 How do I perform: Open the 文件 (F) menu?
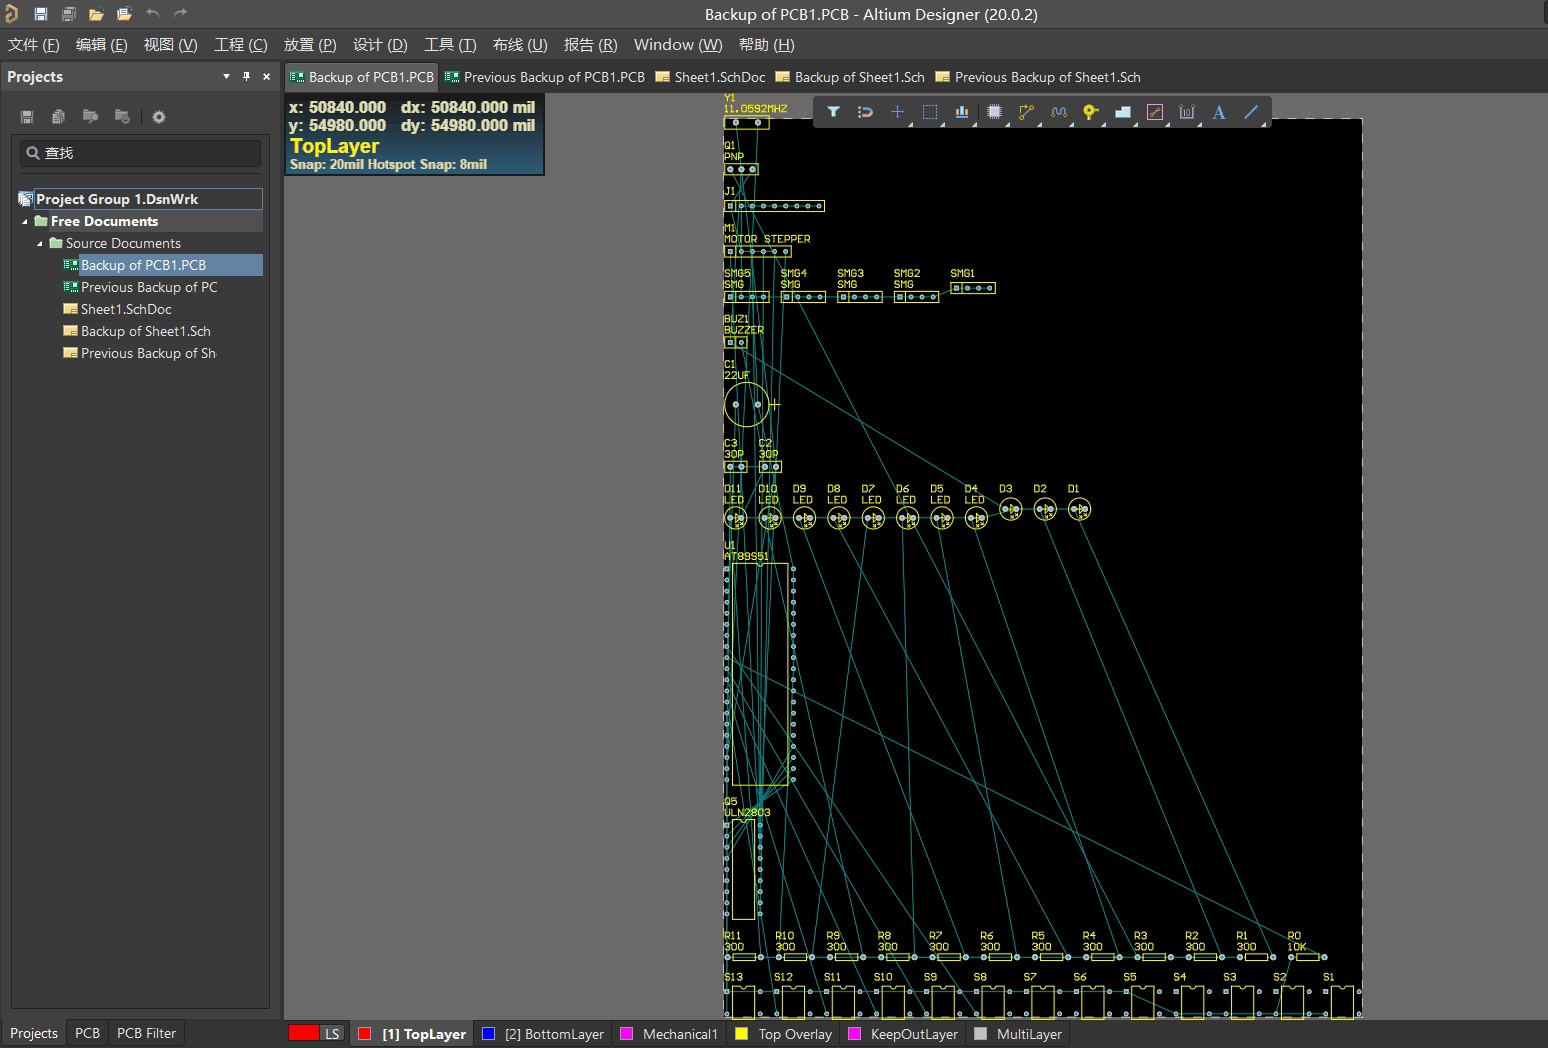click(34, 45)
